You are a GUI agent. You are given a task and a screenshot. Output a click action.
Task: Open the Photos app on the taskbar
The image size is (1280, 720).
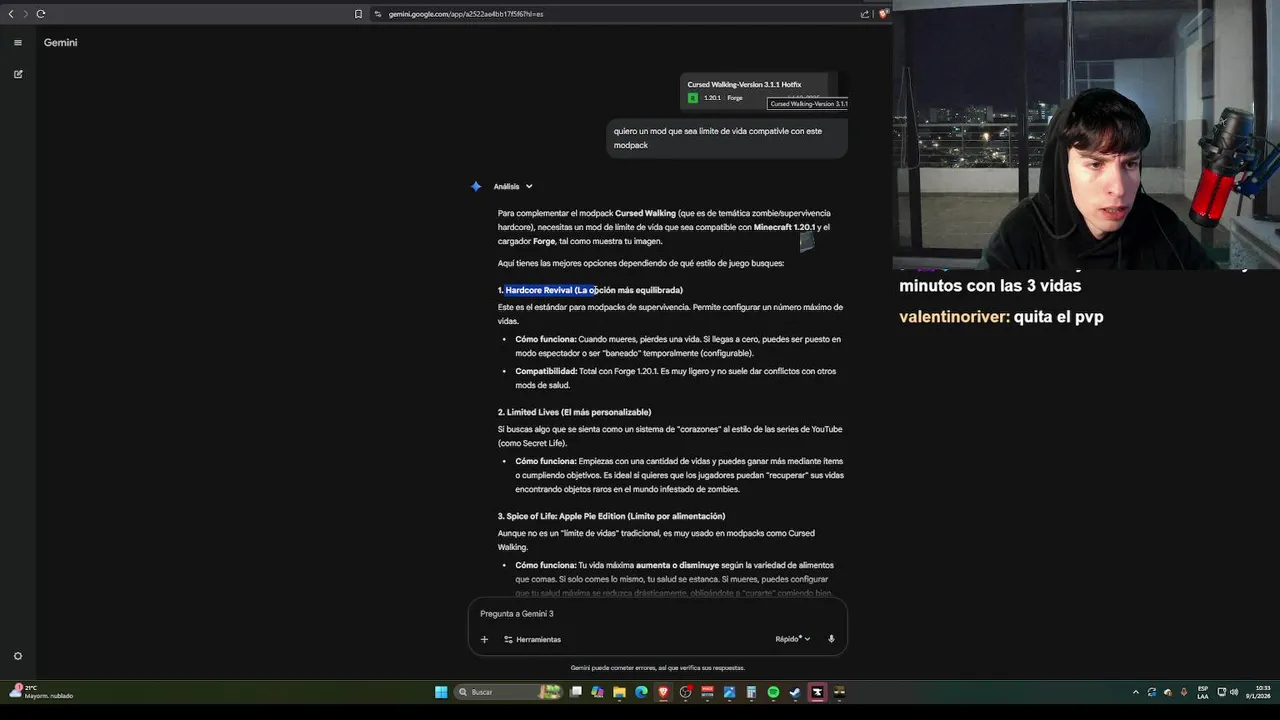point(729,692)
